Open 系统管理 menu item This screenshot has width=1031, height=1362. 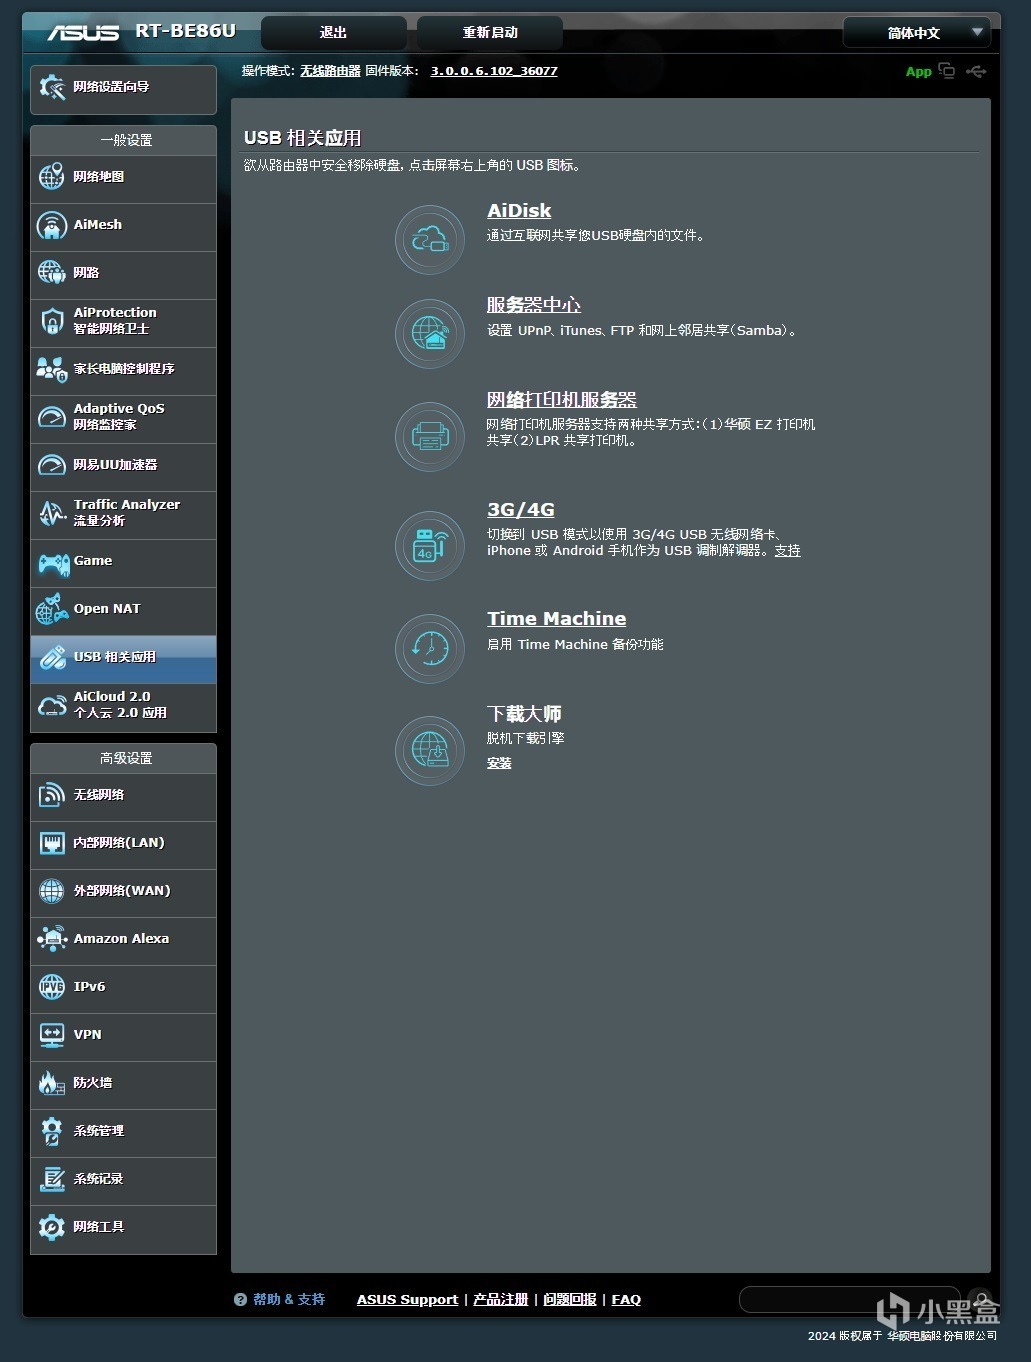tap(123, 1131)
